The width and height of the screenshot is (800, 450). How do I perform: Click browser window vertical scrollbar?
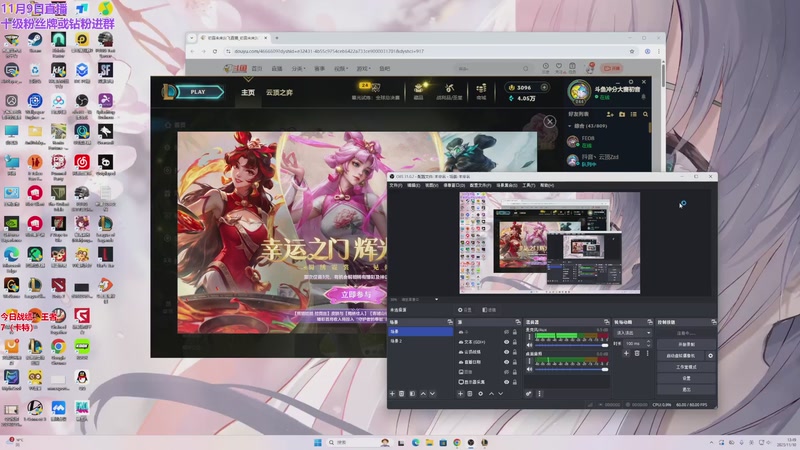663,74
